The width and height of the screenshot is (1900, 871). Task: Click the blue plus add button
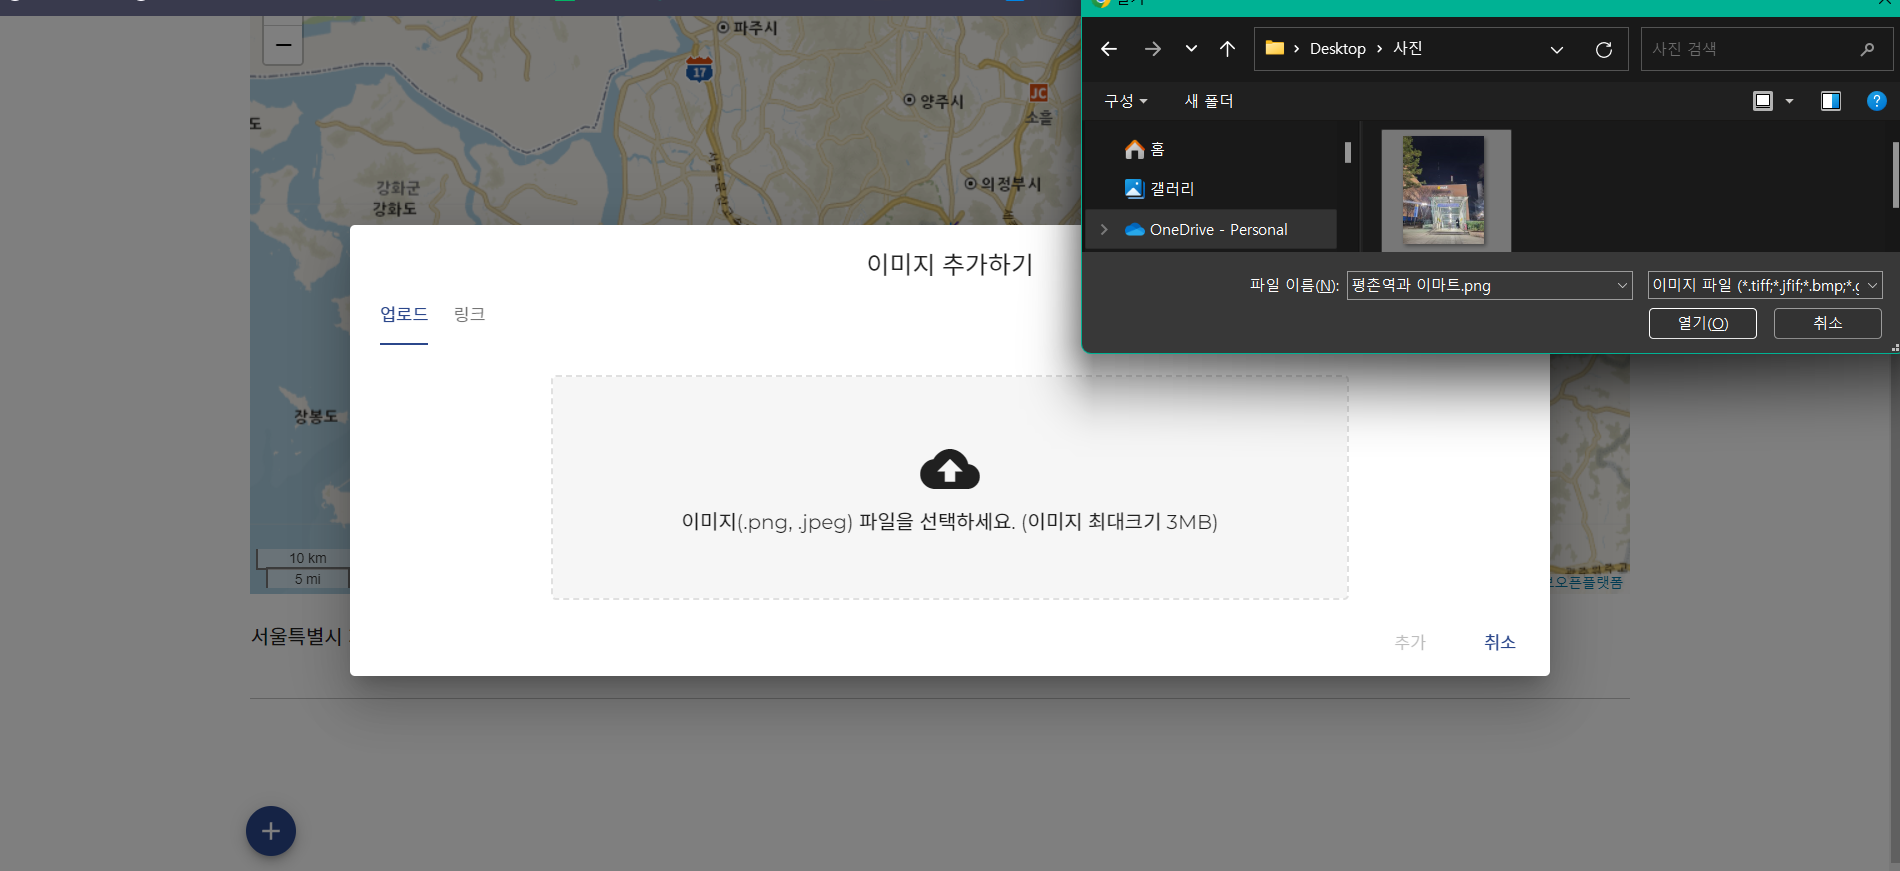[x=271, y=831]
